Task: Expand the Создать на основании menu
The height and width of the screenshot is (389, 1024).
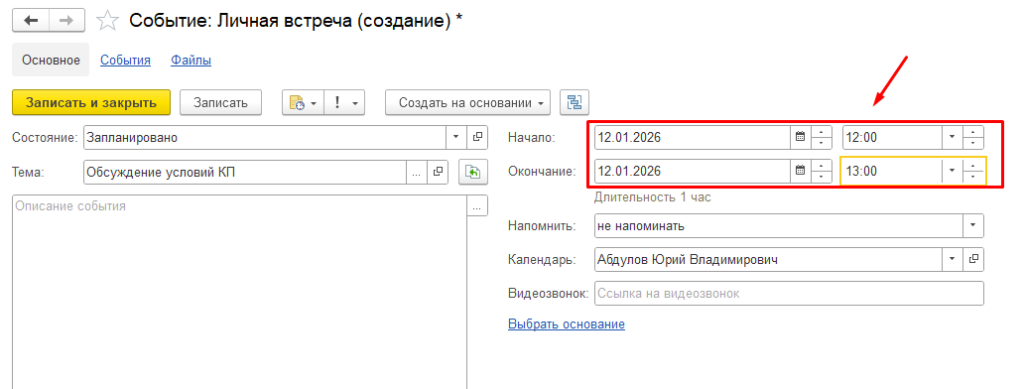Action: tap(468, 102)
